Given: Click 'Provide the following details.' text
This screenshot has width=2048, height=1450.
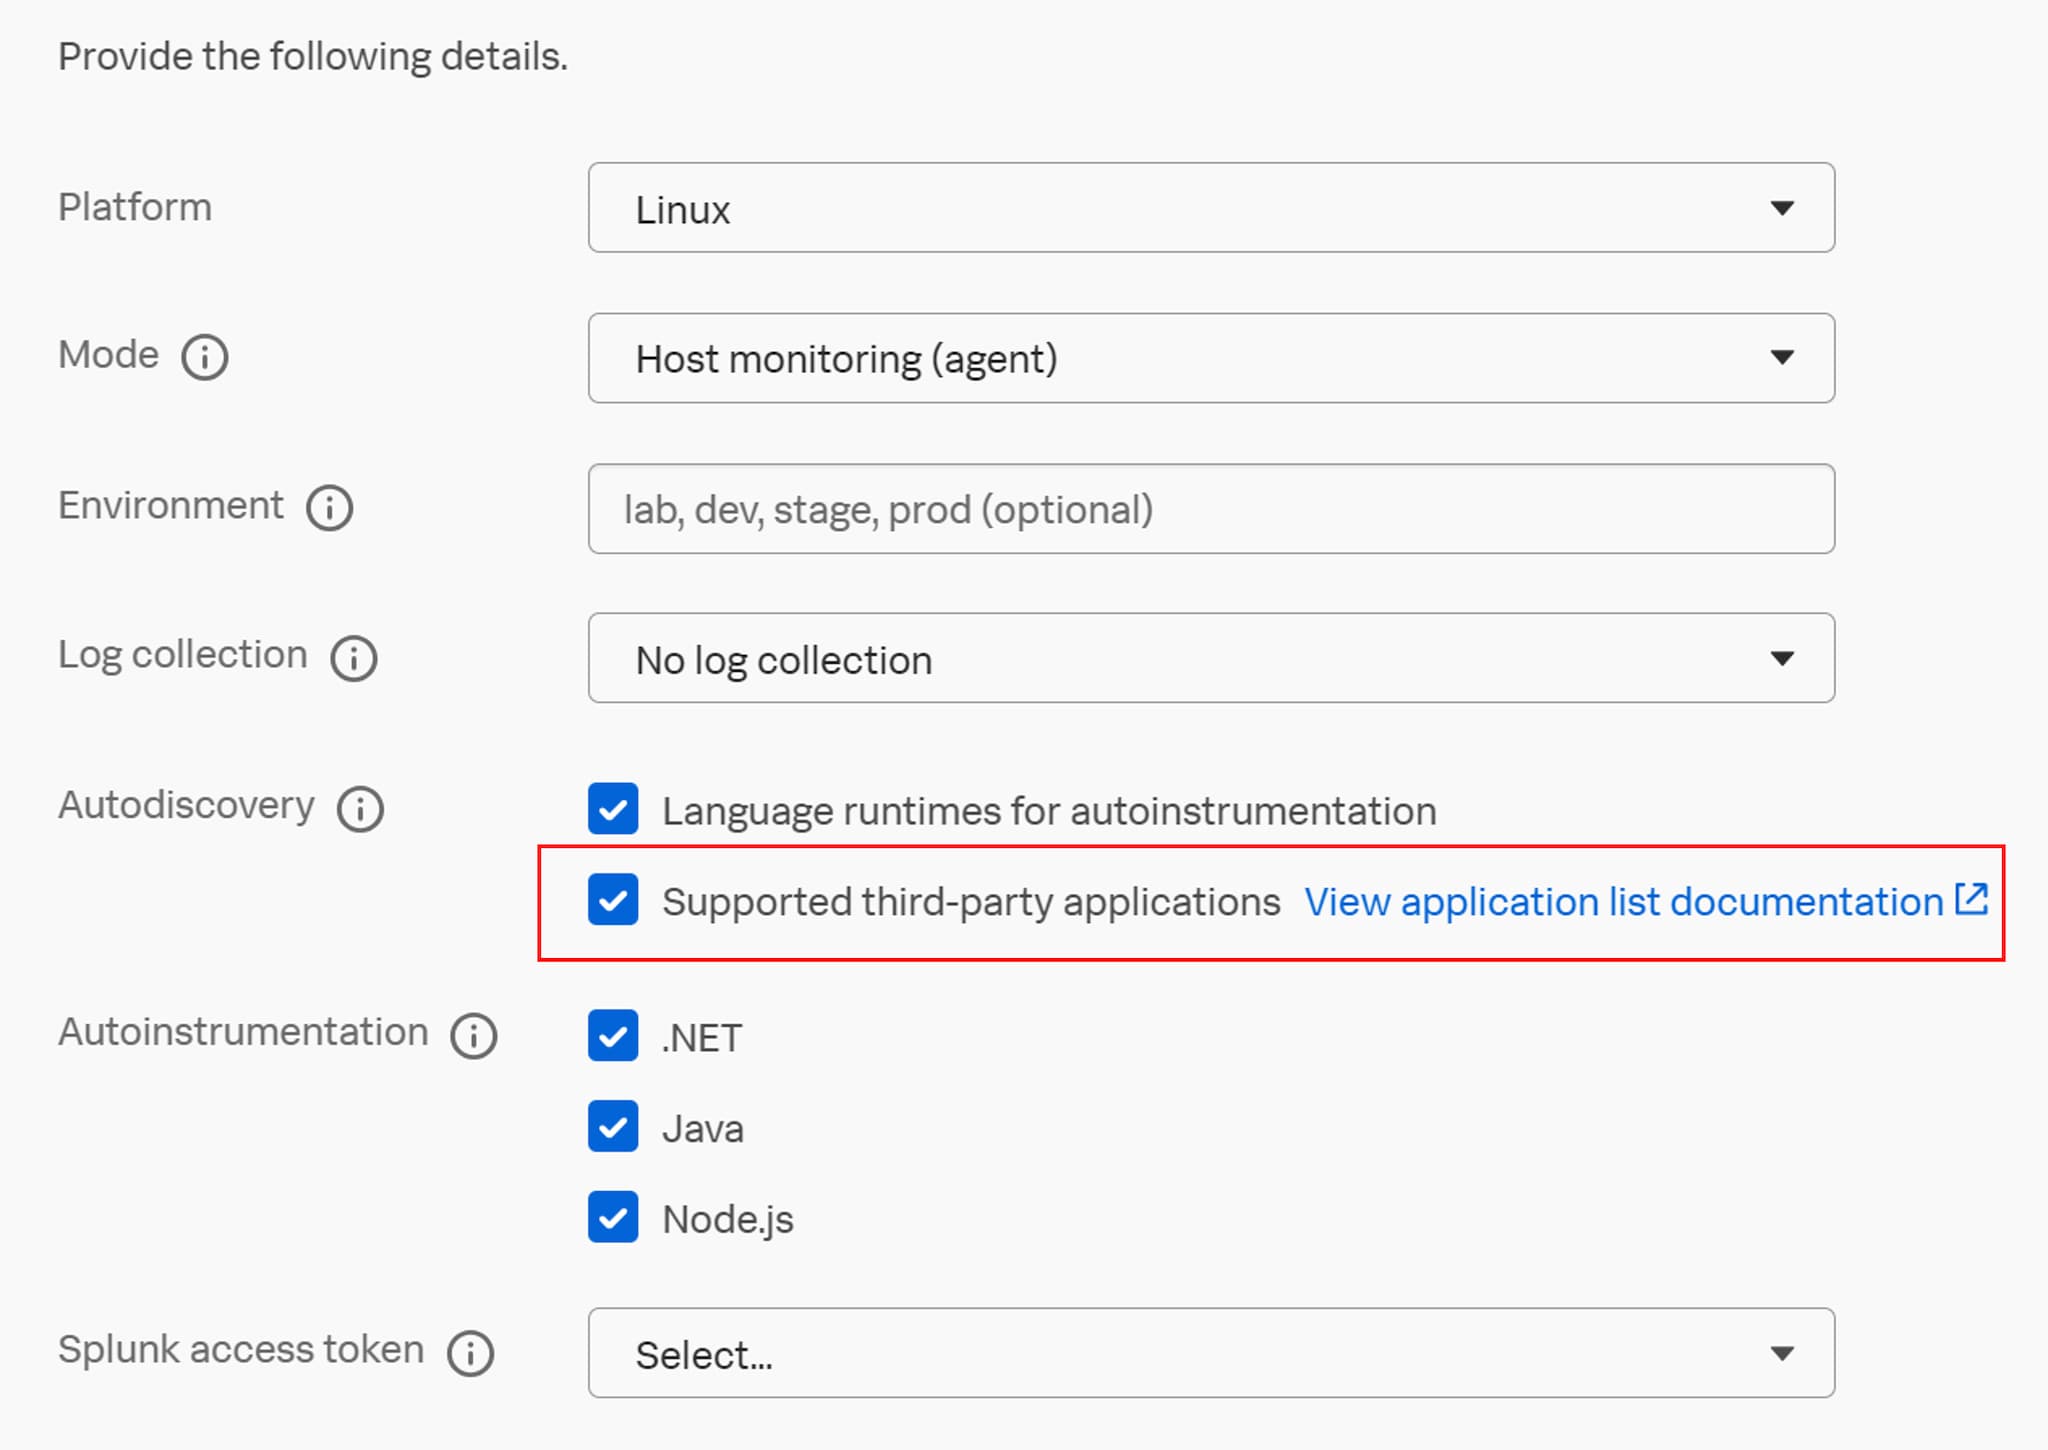Looking at the screenshot, I should 313,57.
